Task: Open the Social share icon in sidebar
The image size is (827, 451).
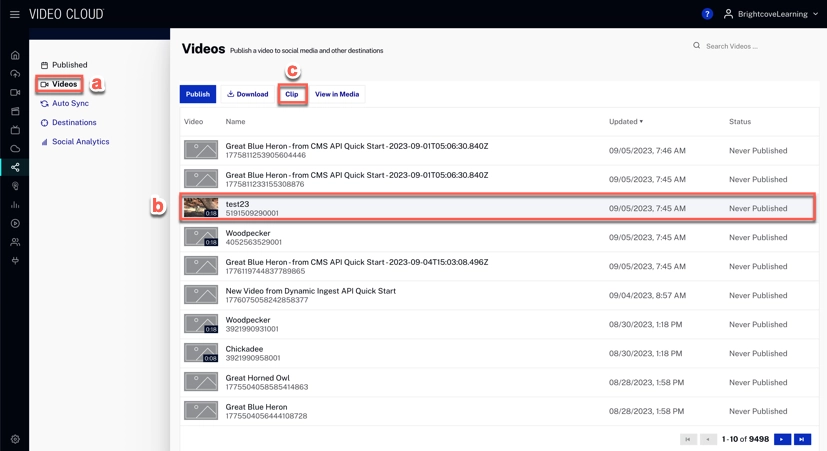Action: 15,167
